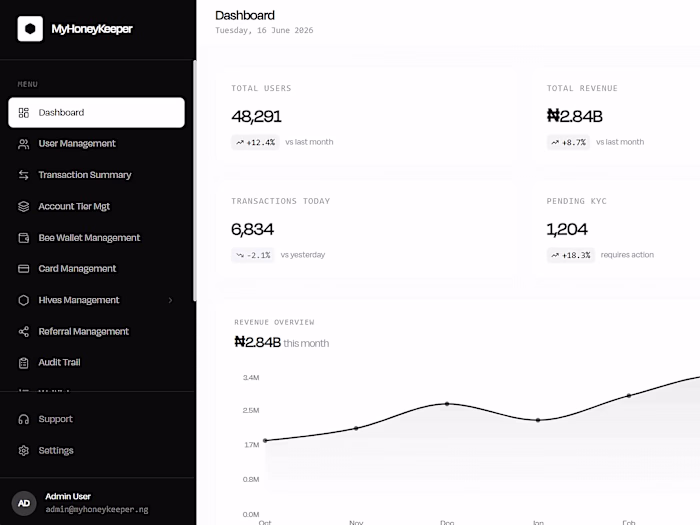Click the AD admin avatar
Screen dimensions: 700x525
(24, 503)
